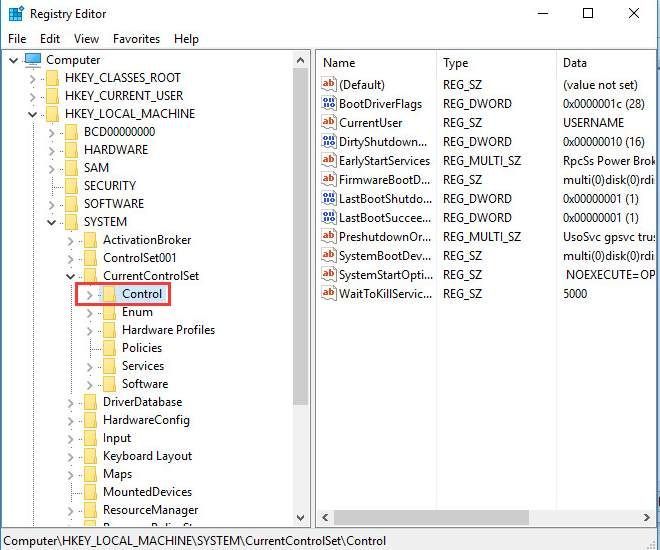Select the Input key
This screenshot has height=550, width=660.
coord(117,438)
